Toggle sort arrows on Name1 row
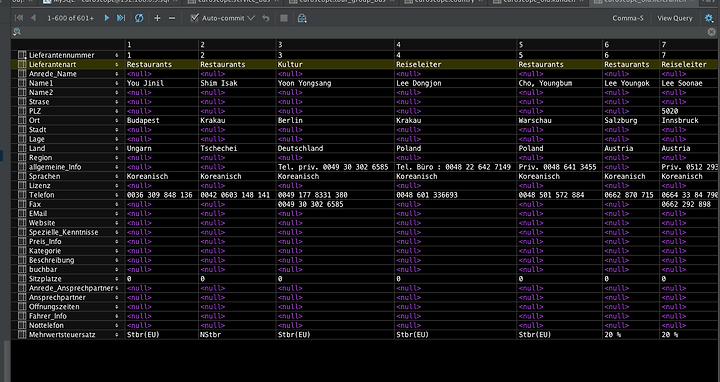Screen dimensions: 720x382 click(117, 83)
